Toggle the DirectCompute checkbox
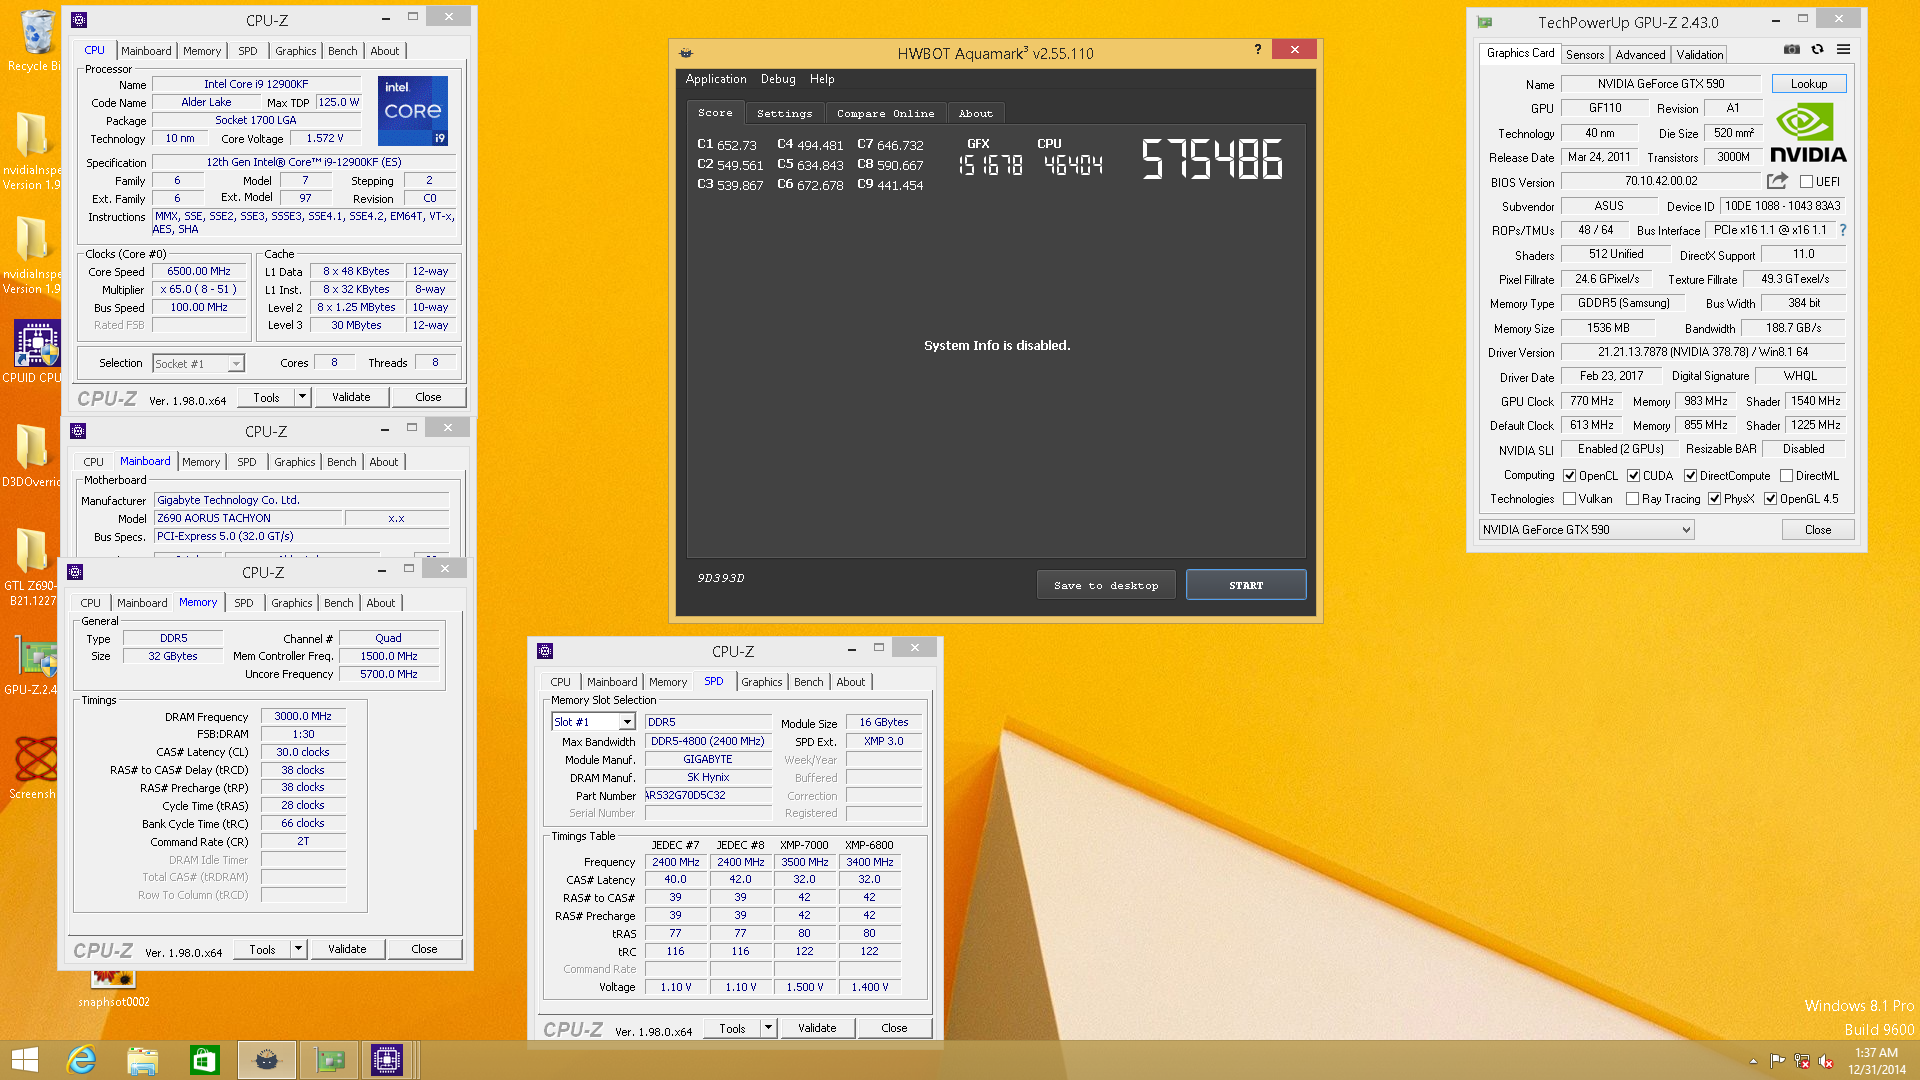 [1691, 476]
